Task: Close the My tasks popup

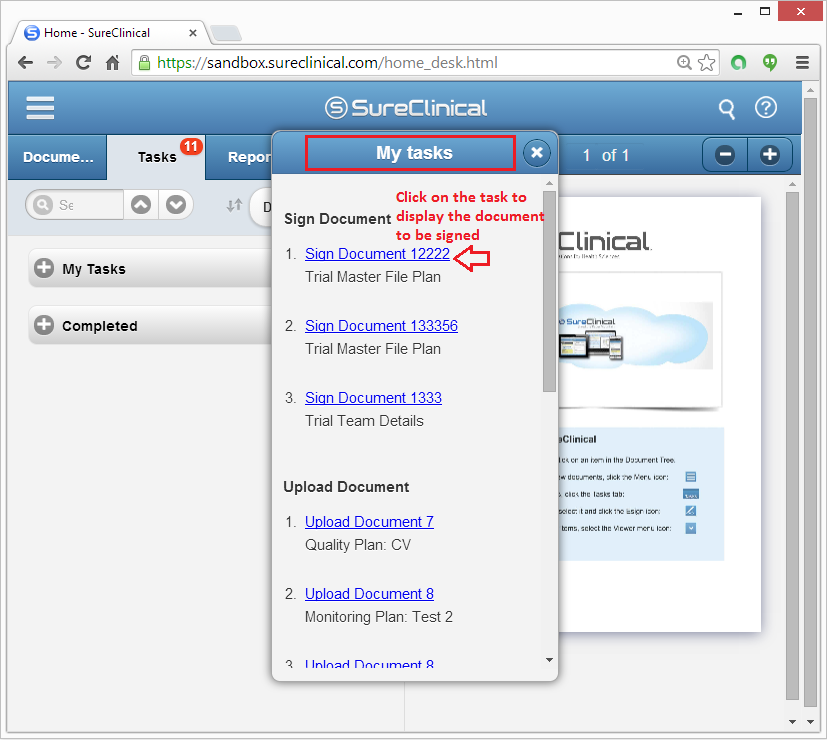Action: pyautogui.click(x=537, y=153)
